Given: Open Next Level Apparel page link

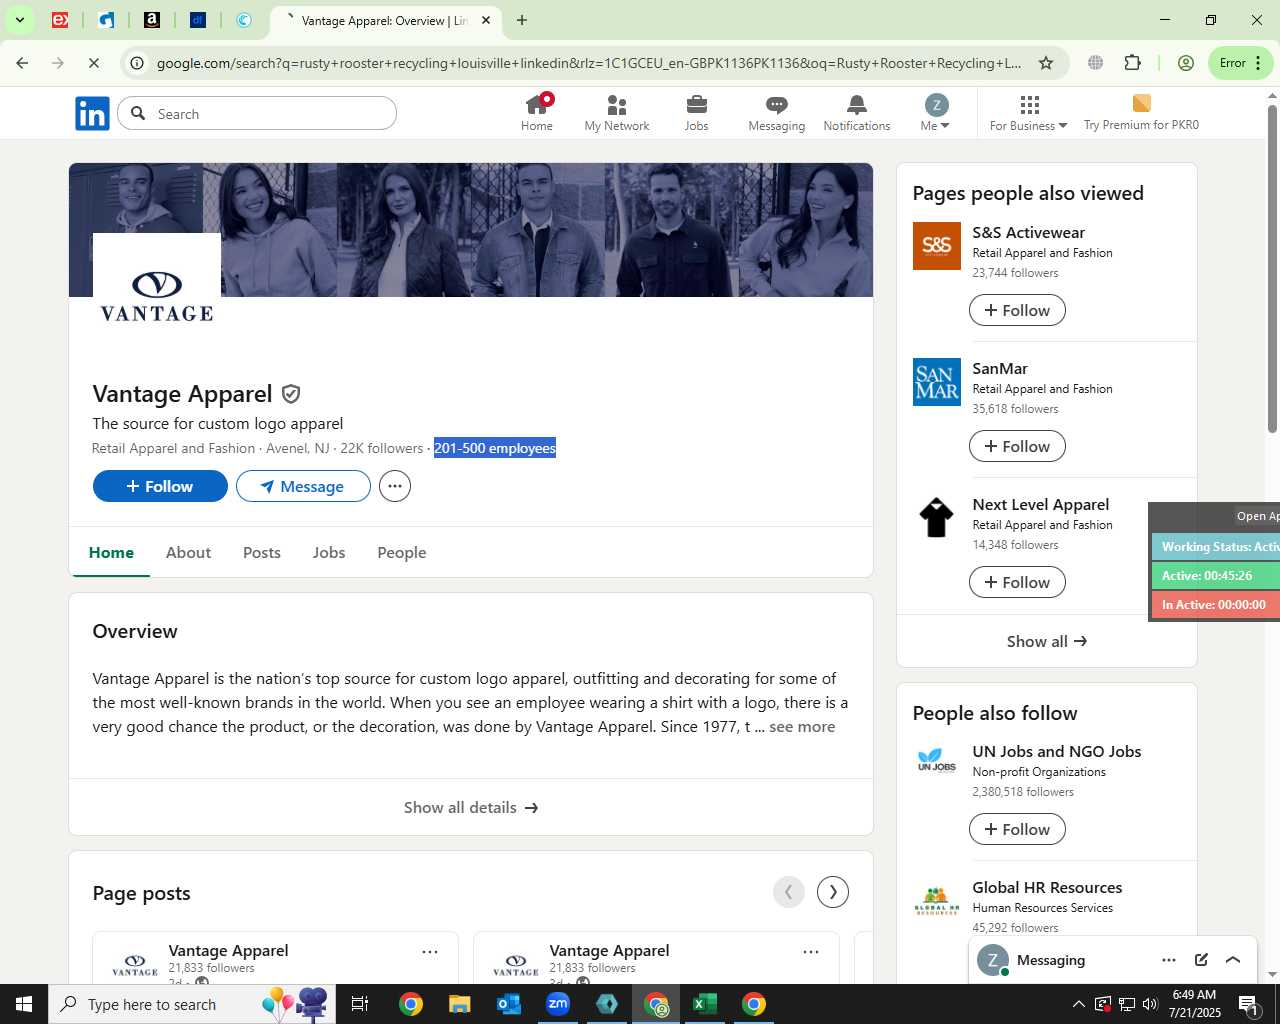Looking at the screenshot, I should [x=1041, y=504].
